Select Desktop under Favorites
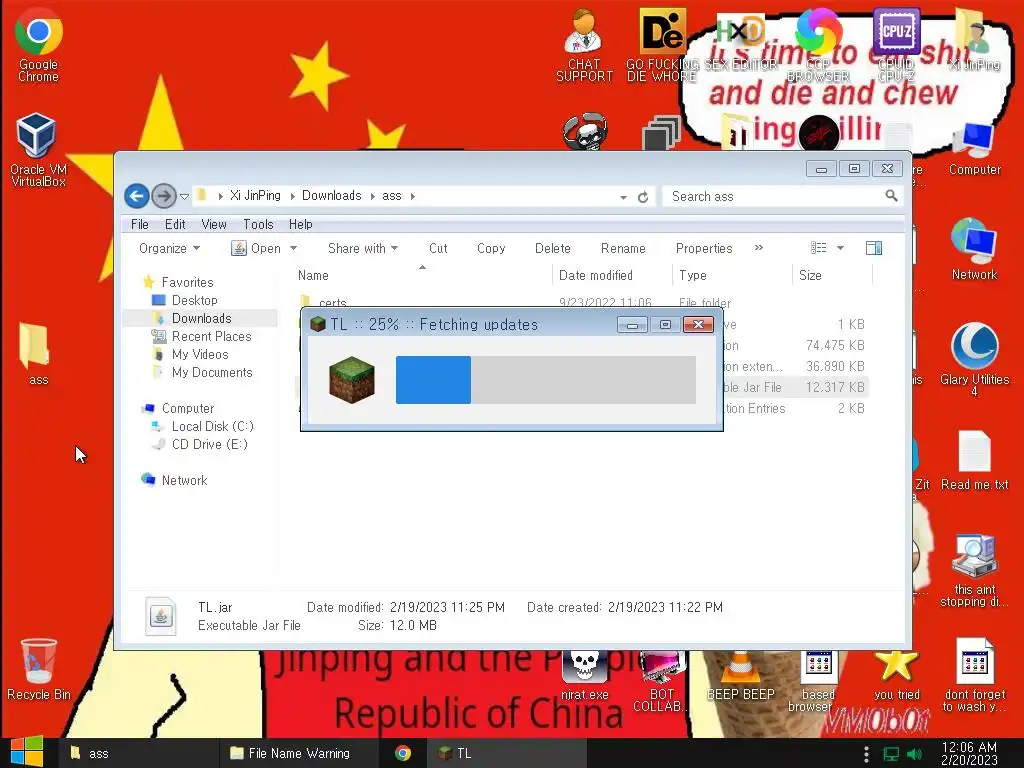The width and height of the screenshot is (1024, 768). (194, 300)
